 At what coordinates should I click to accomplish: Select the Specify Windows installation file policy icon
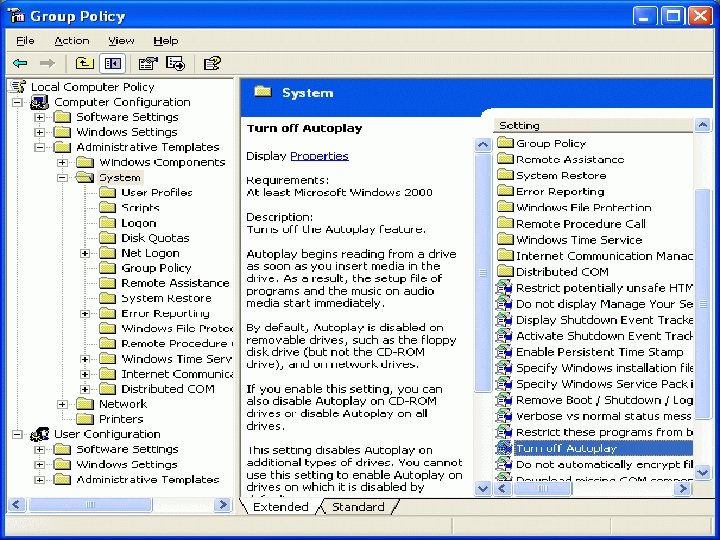(x=504, y=368)
